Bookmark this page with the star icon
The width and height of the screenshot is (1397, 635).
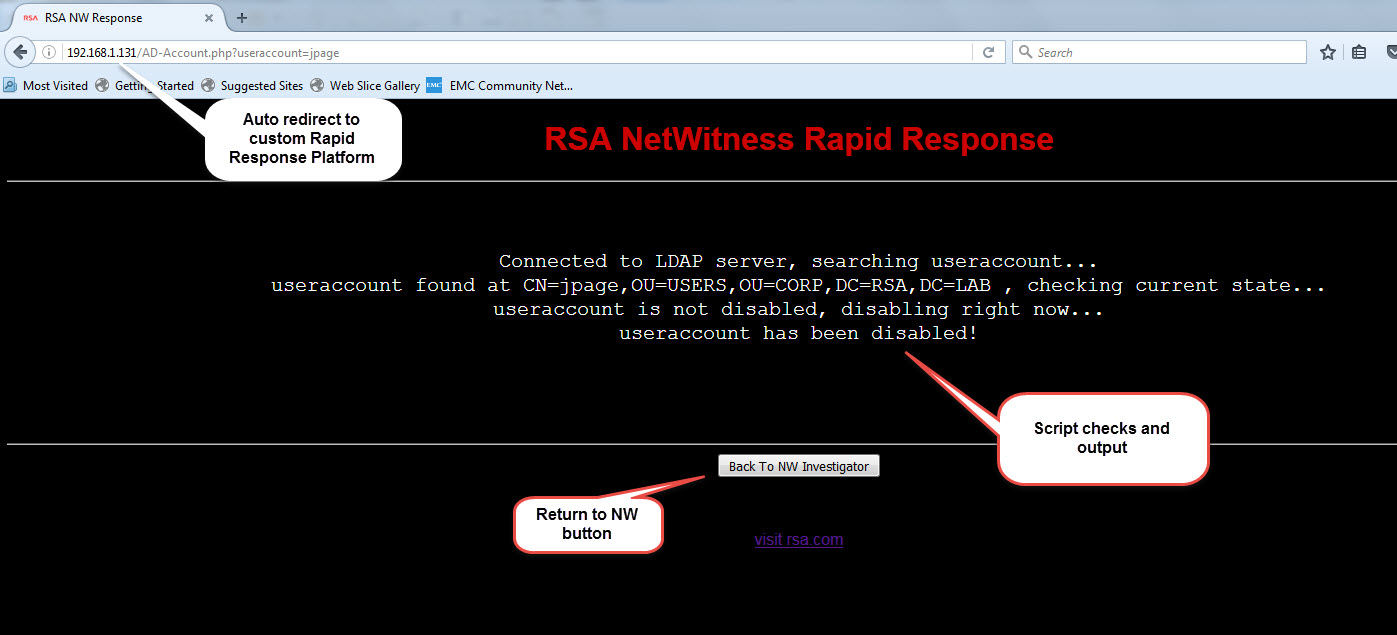tap(1327, 53)
